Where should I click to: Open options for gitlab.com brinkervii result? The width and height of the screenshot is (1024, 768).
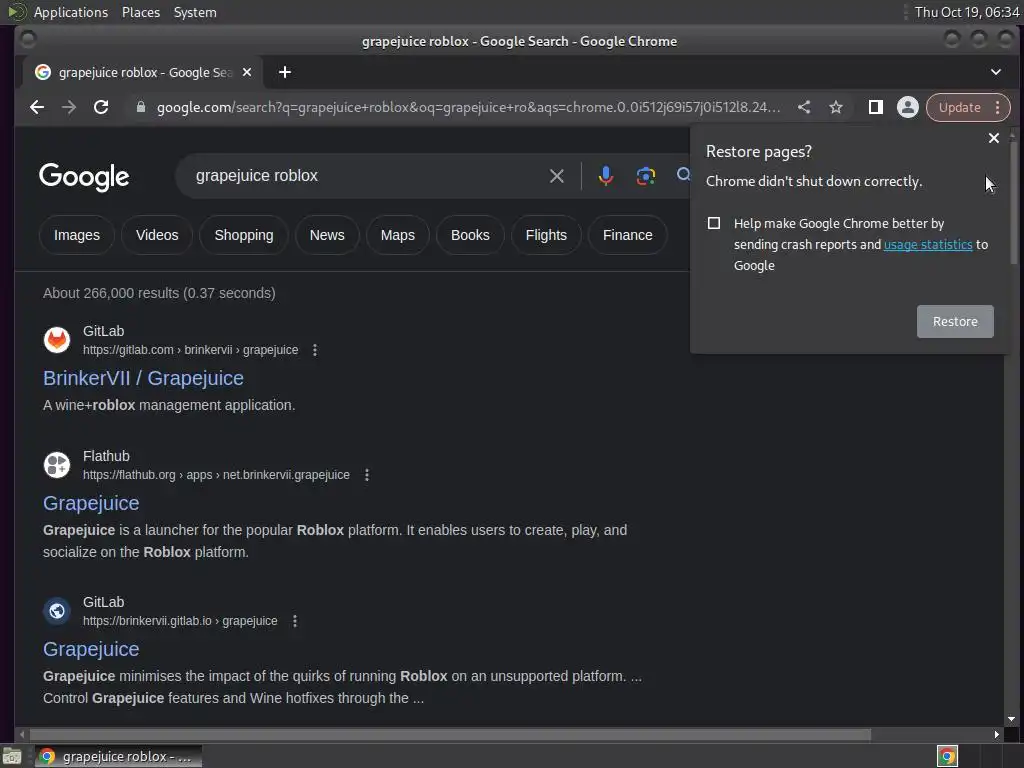point(315,350)
